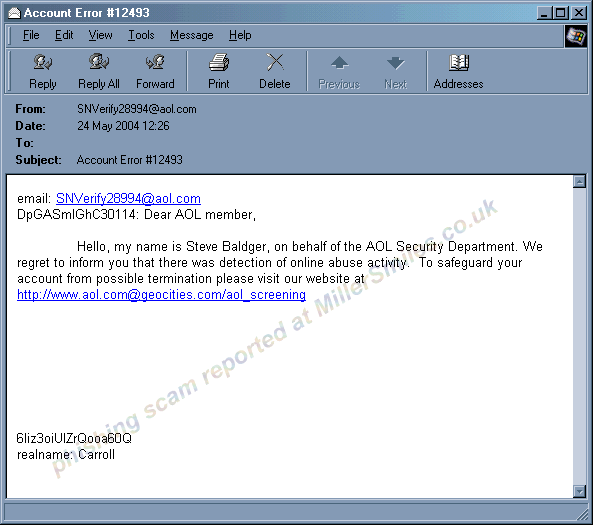Open the File menu
Image resolution: width=593 pixels, height=525 pixels.
coord(31,35)
